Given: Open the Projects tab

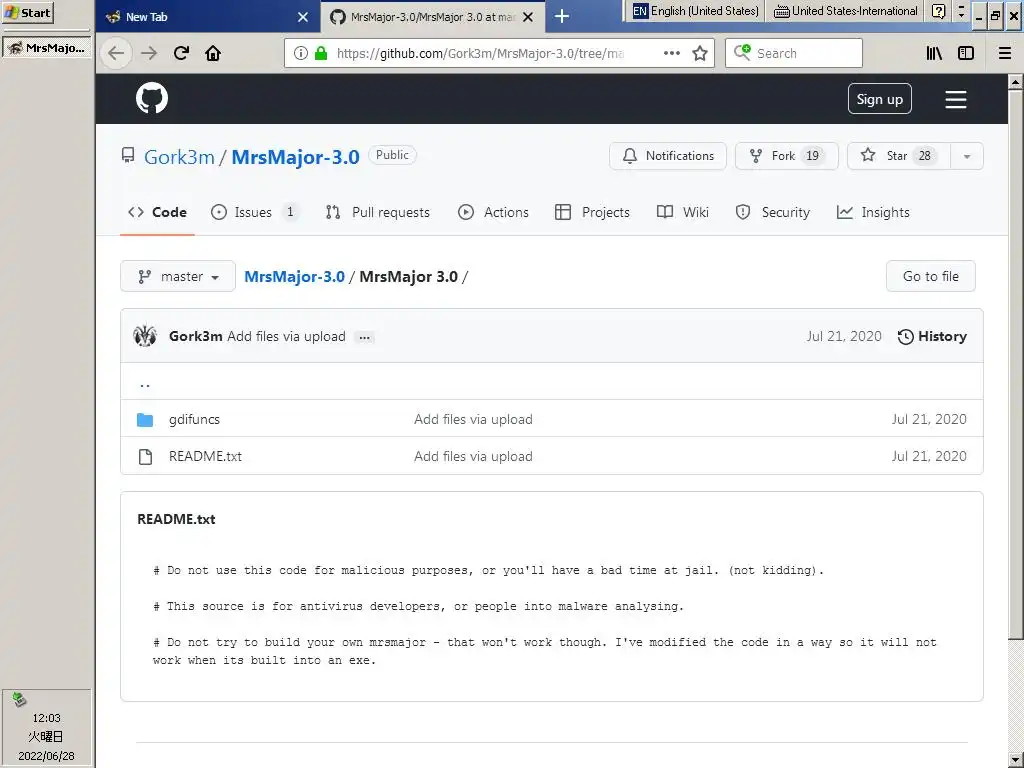Looking at the screenshot, I should pyautogui.click(x=592, y=212).
